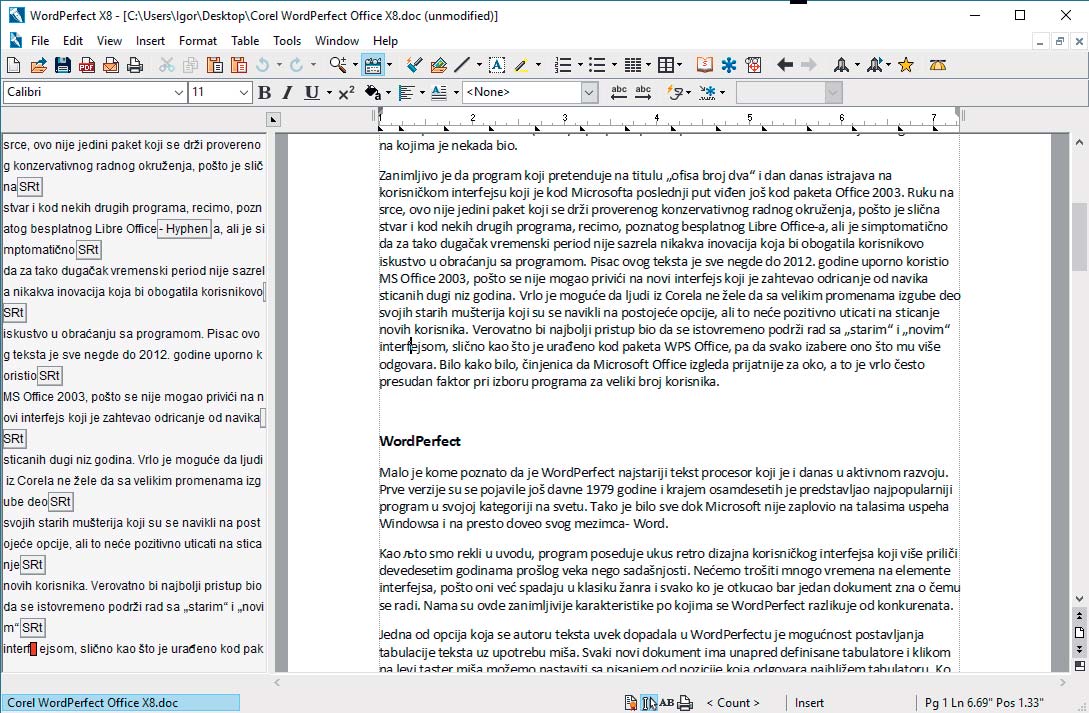Click the WordPerfect document icon beside File menu
The width and height of the screenshot is (1089, 713).
coord(15,41)
